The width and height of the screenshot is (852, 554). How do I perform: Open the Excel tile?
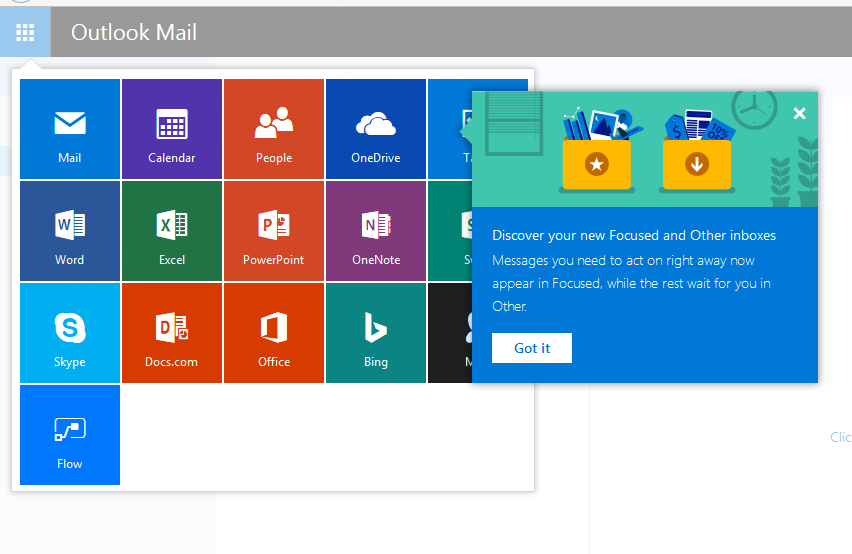(x=172, y=231)
